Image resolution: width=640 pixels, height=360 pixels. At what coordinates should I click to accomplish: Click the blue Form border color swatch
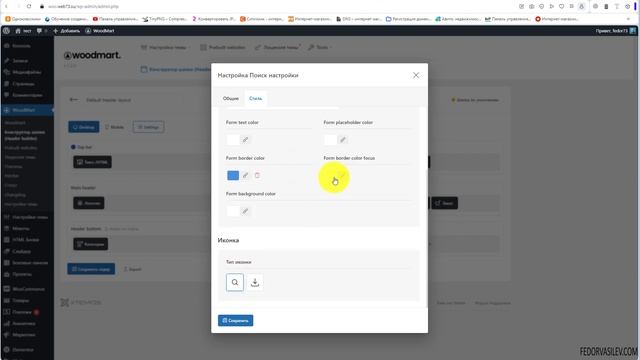point(233,176)
